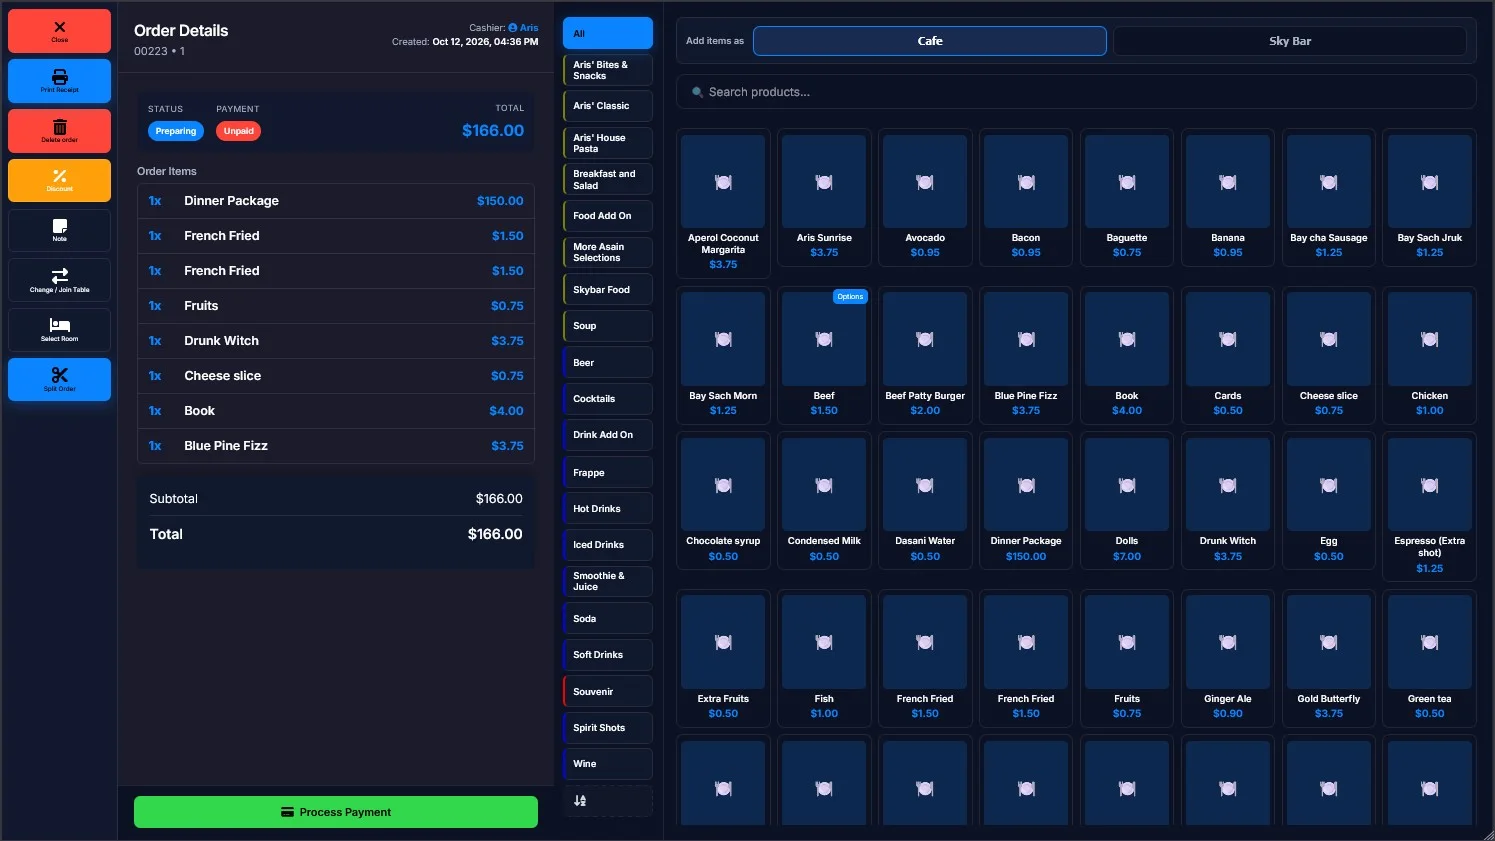Process payment for the order
1495x841 pixels.
[336, 812]
